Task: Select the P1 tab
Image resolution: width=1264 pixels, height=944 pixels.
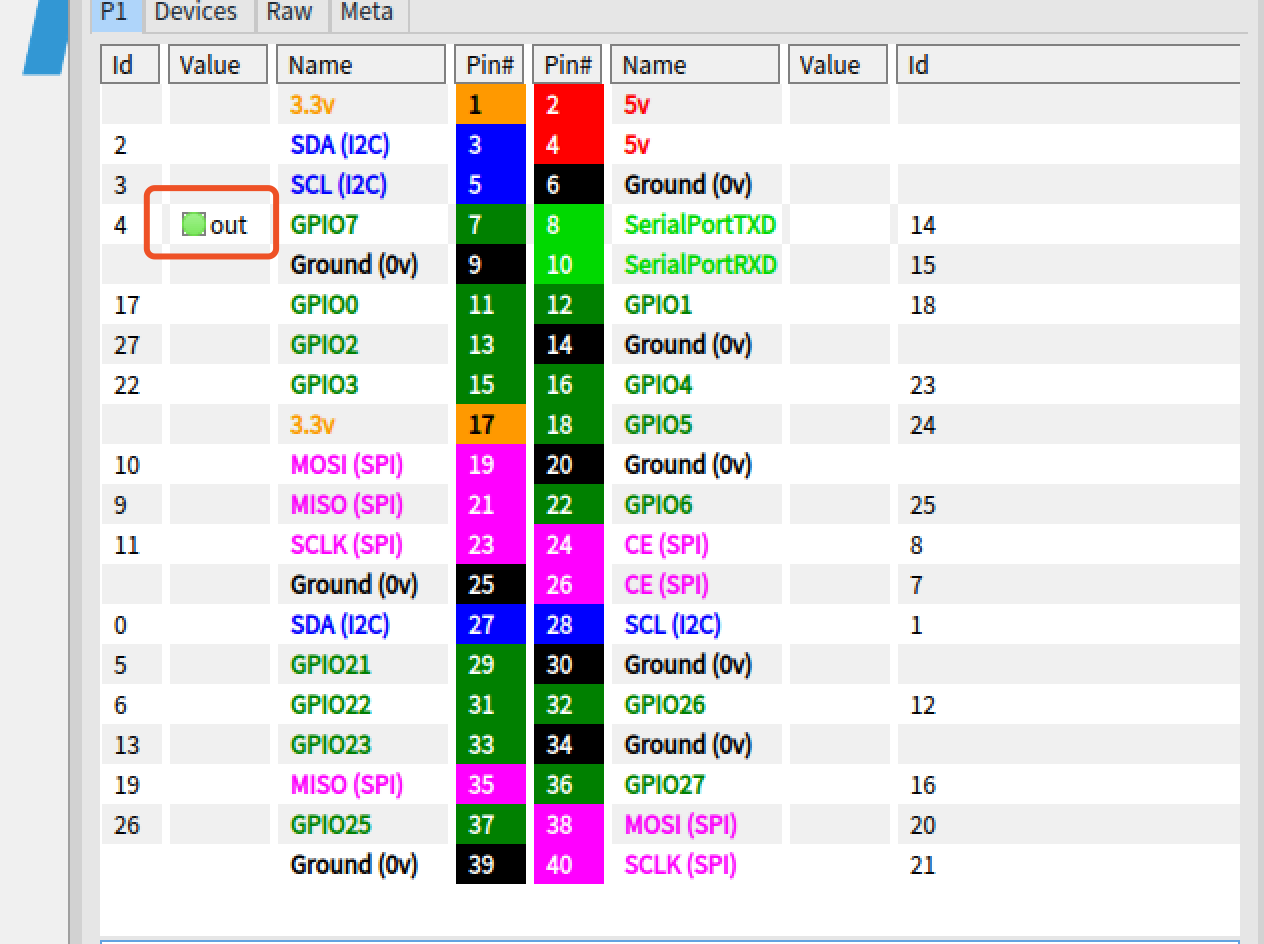Action: click(x=114, y=12)
